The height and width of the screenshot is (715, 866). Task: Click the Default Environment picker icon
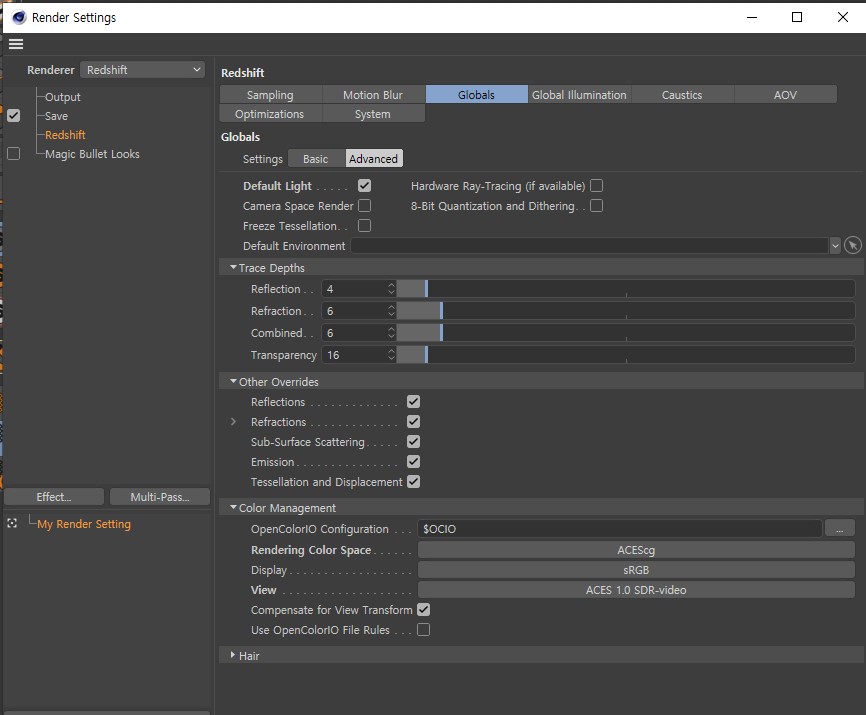pyautogui.click(x=852, y=246)
